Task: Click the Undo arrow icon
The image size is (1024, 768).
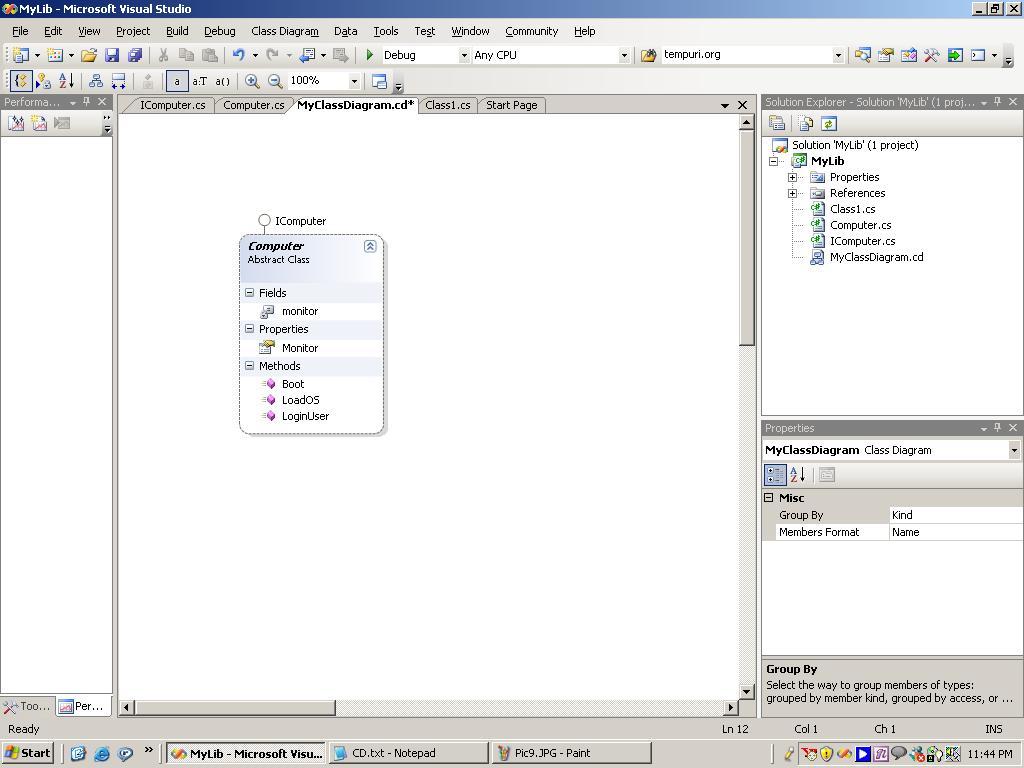Action: point(238,56)
